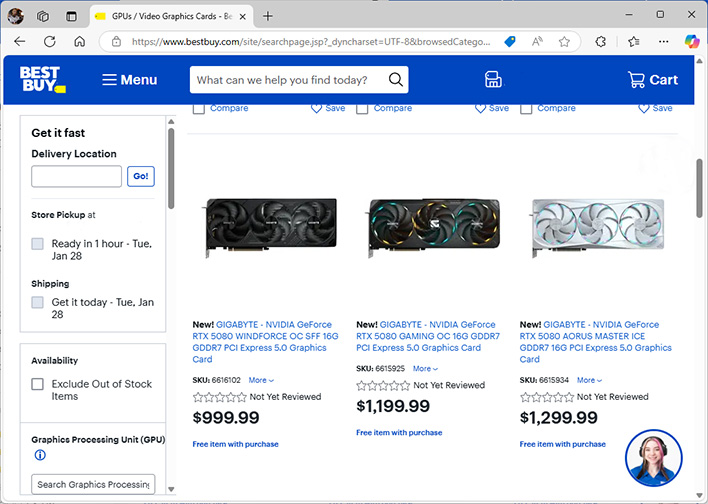Click the $999.99 price
708x504 pixels.
point(226,417)
